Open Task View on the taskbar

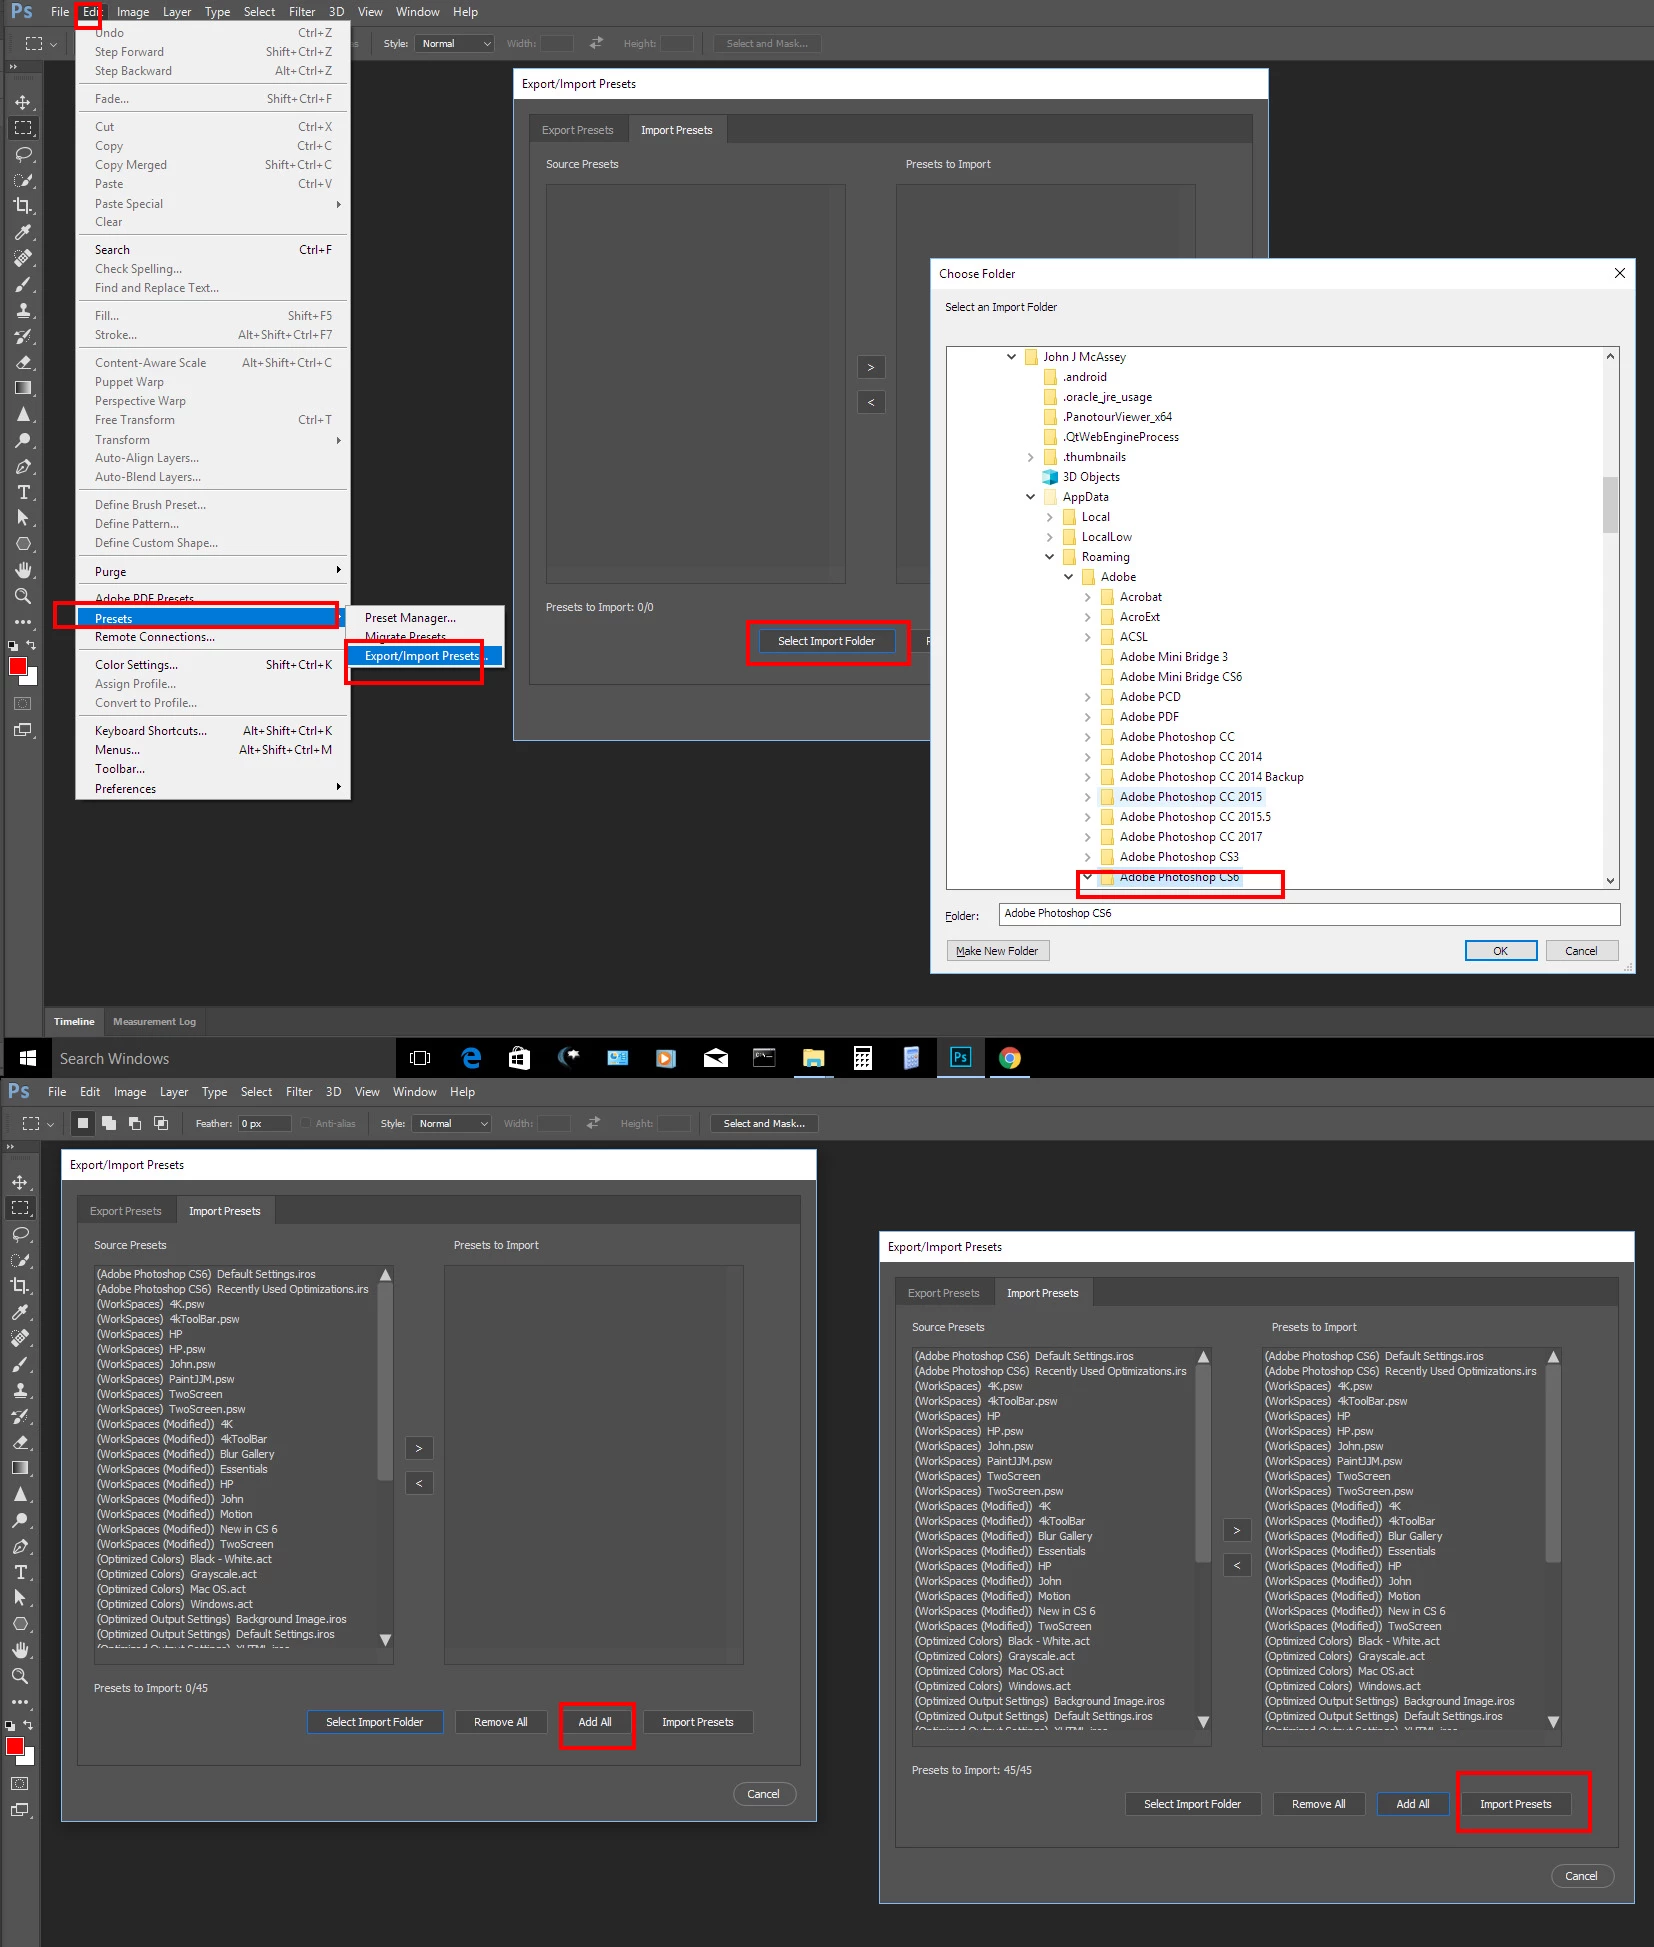point(421,1058)
